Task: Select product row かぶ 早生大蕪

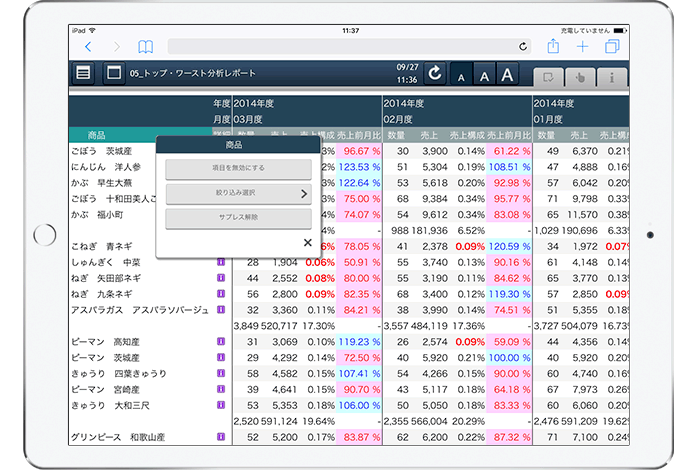Action: tap(101, 183)
